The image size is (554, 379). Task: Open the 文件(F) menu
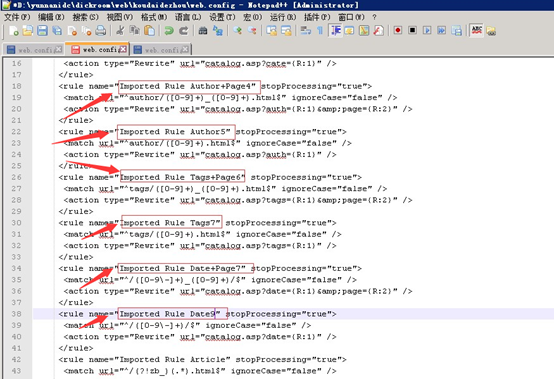click(x=17, y=17)
